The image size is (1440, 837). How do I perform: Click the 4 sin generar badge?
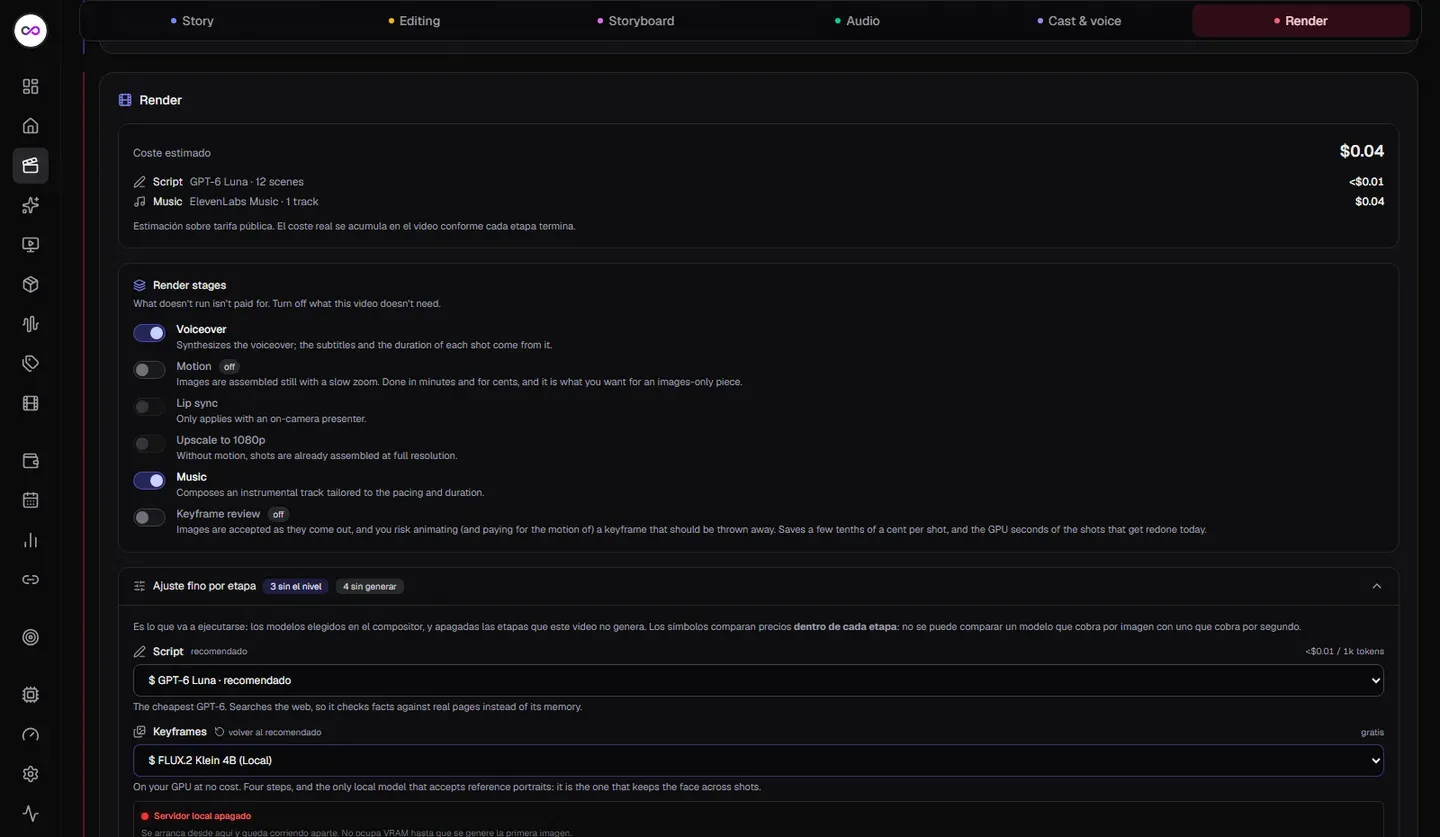point(370,586)
